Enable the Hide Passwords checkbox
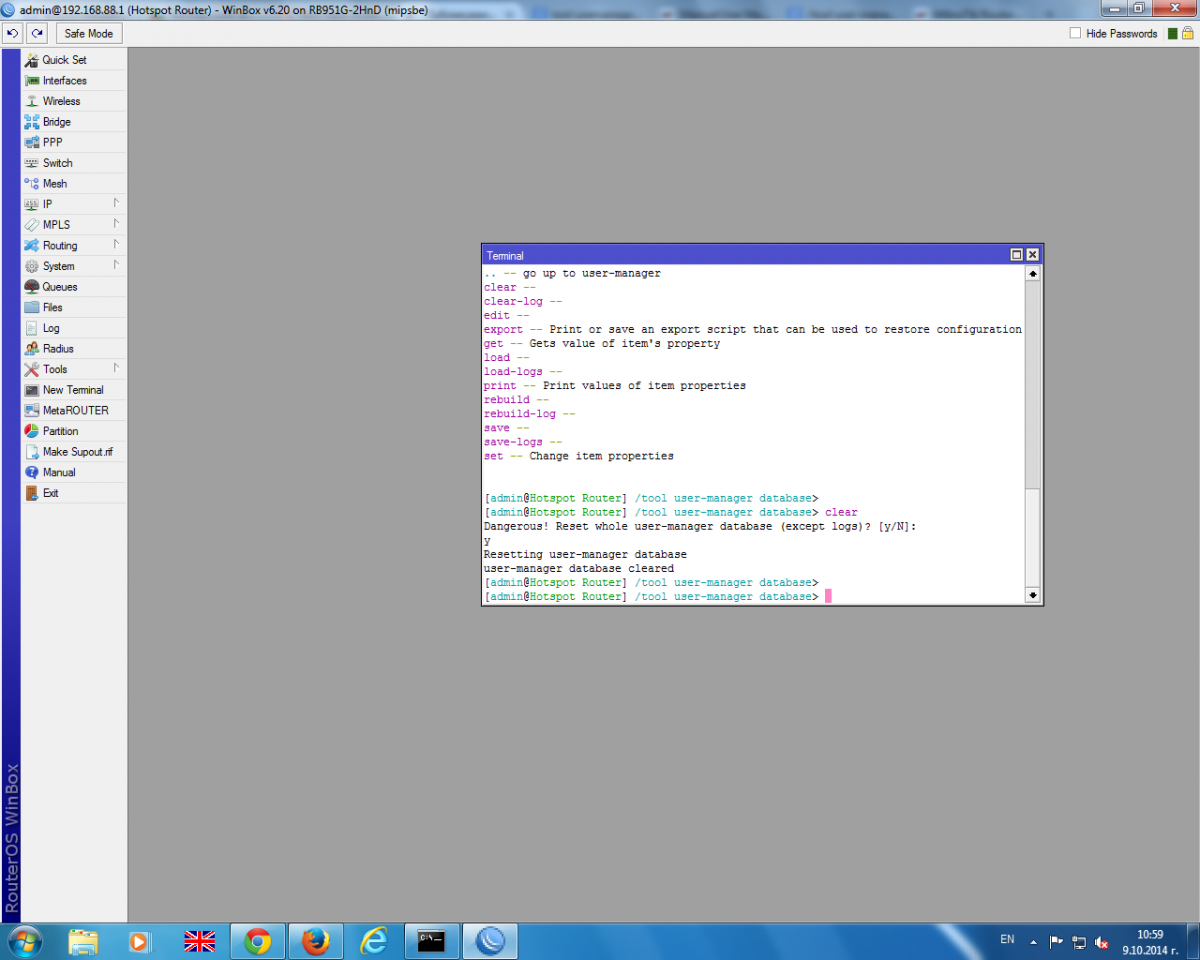Viewport: 1200px width, 960px height. (x=1075, y=33)
